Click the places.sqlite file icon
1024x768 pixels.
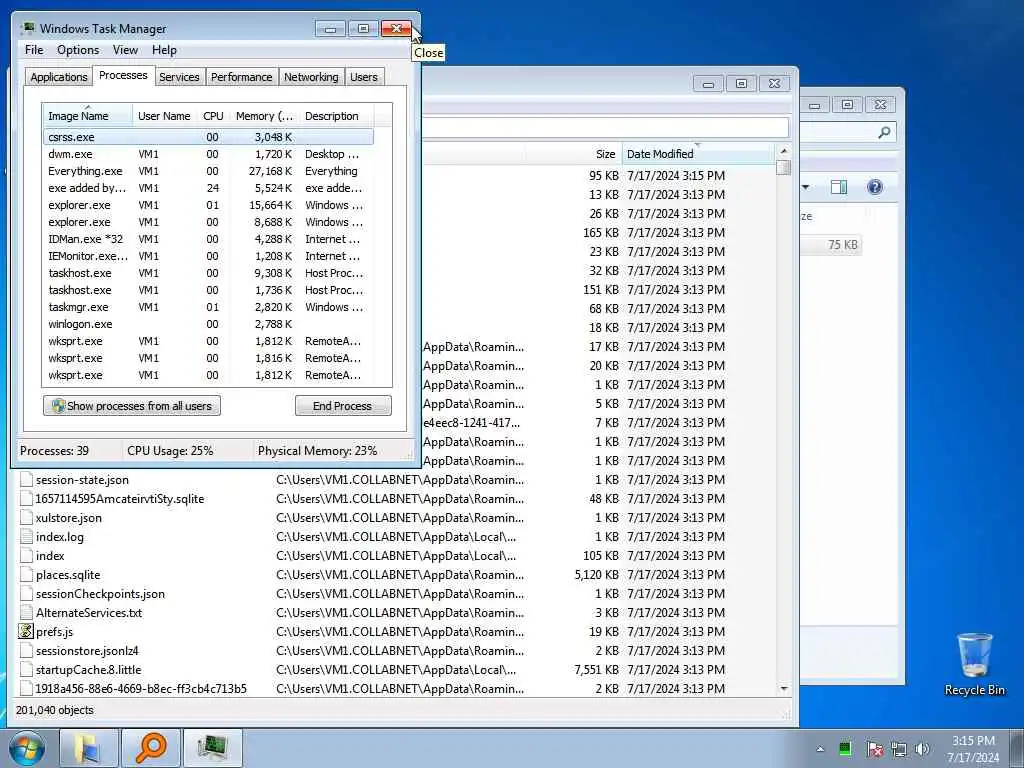[25, 575]
